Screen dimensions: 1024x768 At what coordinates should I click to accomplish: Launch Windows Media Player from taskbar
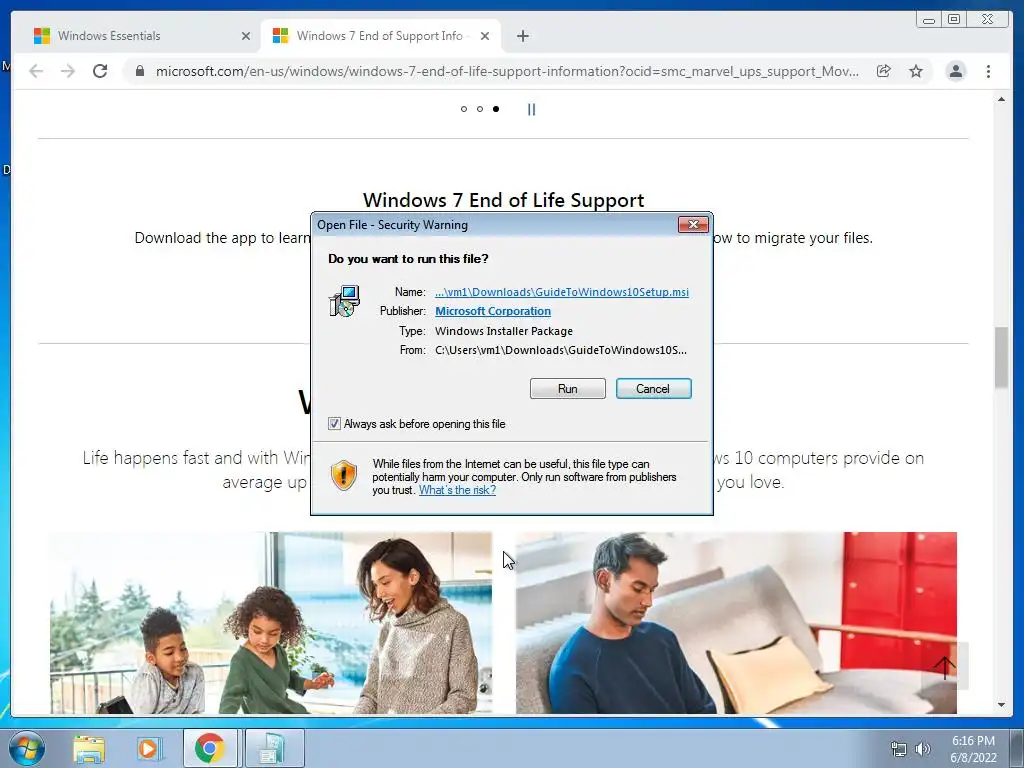coord(148,748)
